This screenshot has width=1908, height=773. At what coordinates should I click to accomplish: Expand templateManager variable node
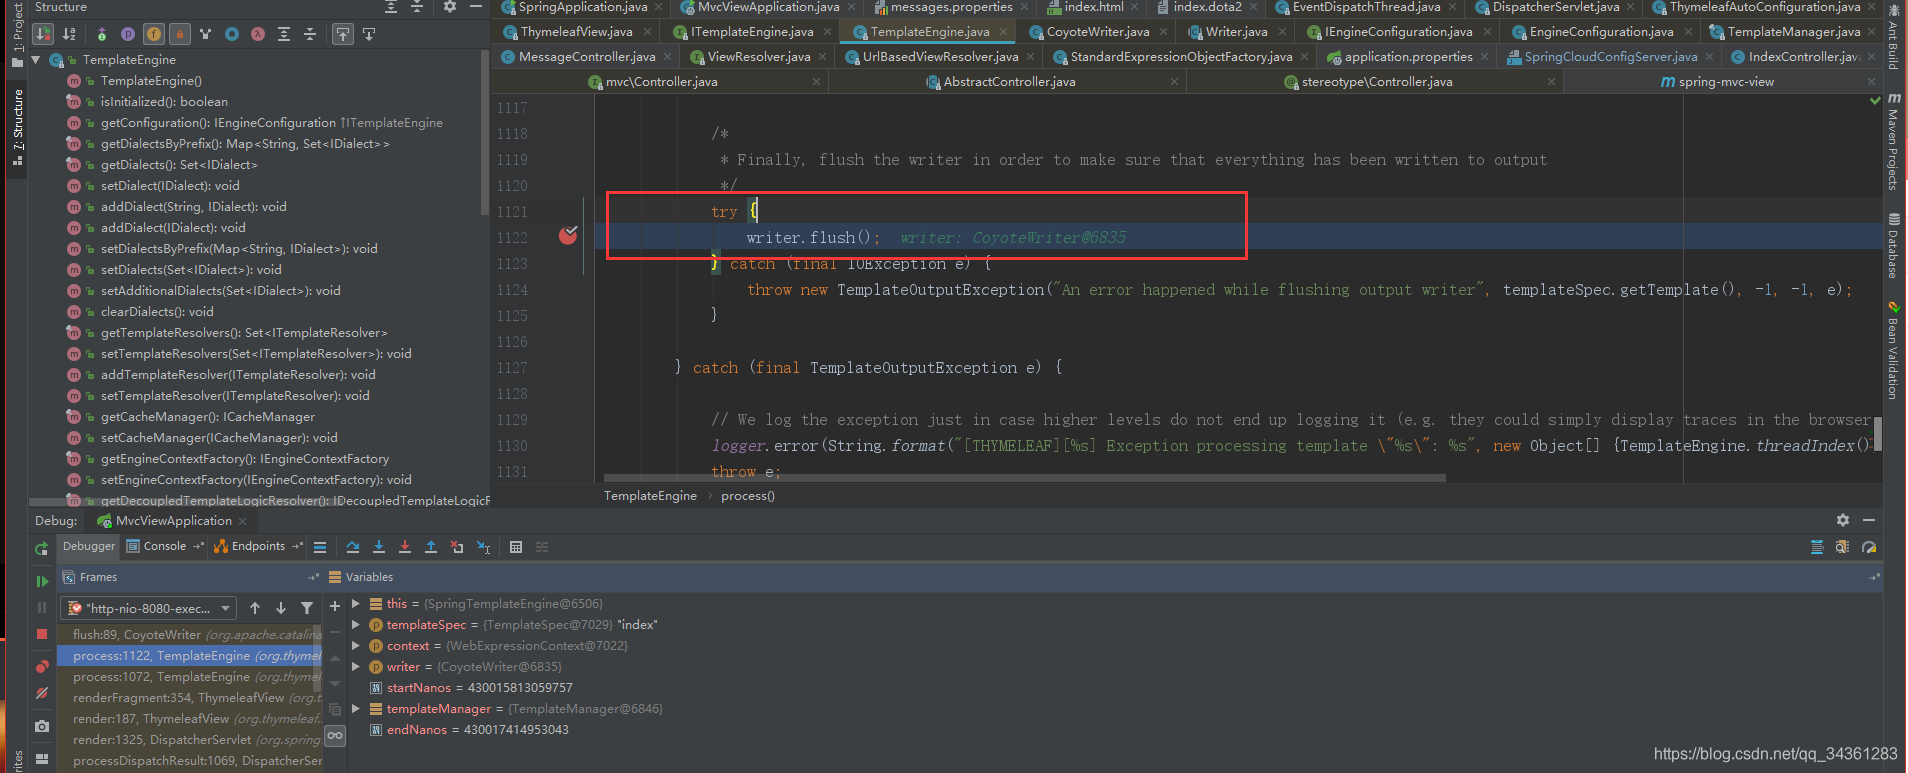point(356,709)
